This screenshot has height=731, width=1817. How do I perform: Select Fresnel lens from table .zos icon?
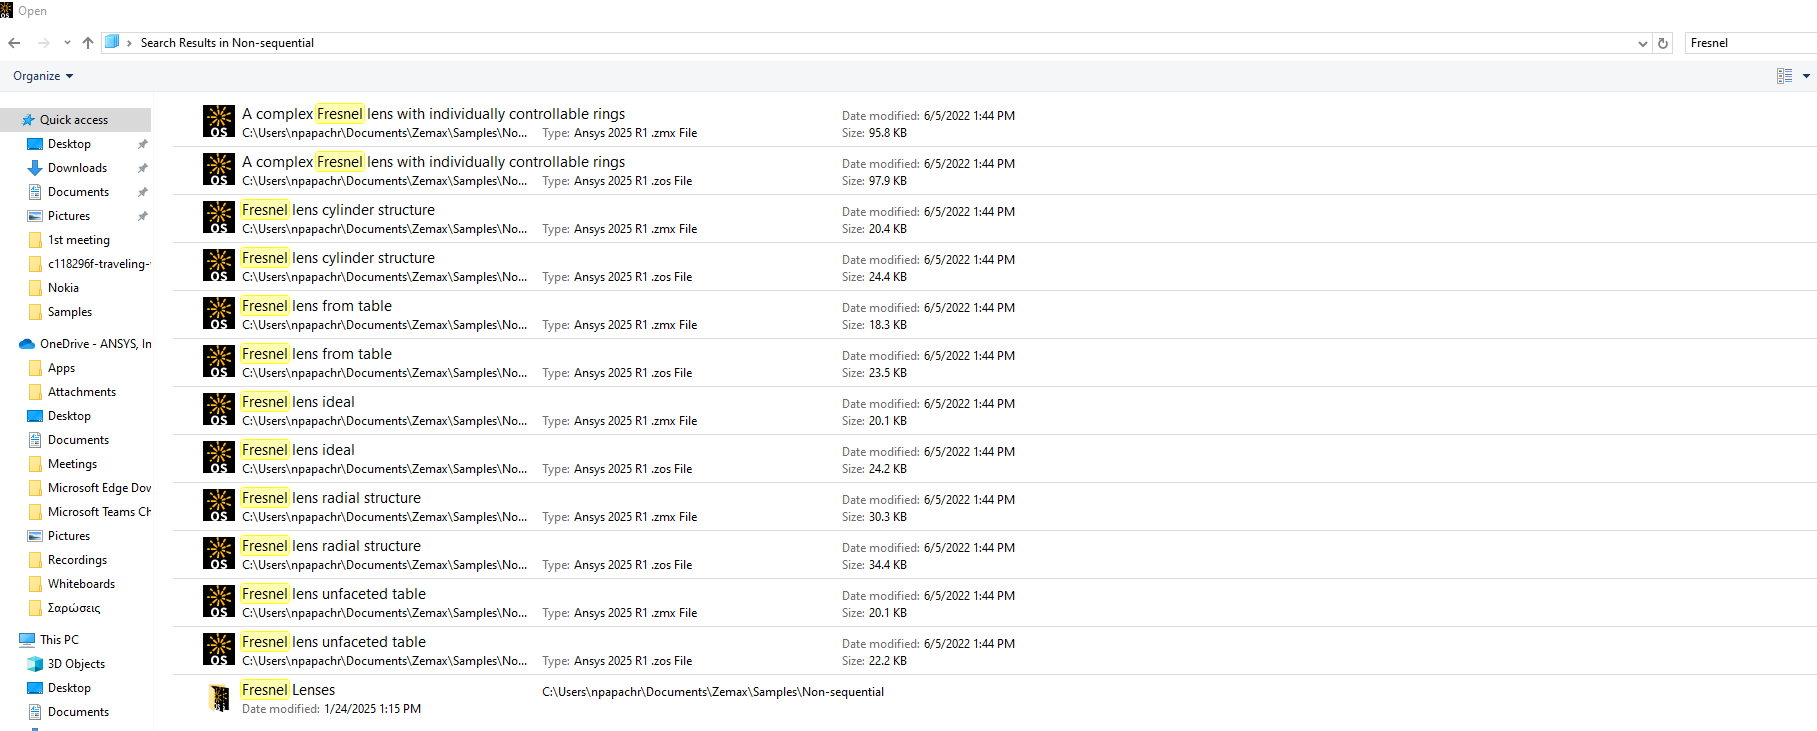point(219,361)
